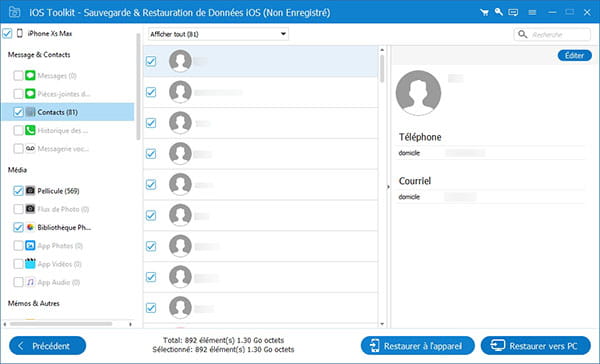Image resolution: width=600 pixels, height=364 pixels.
Task: Open the hamburger menu icon
Action: 532,13
